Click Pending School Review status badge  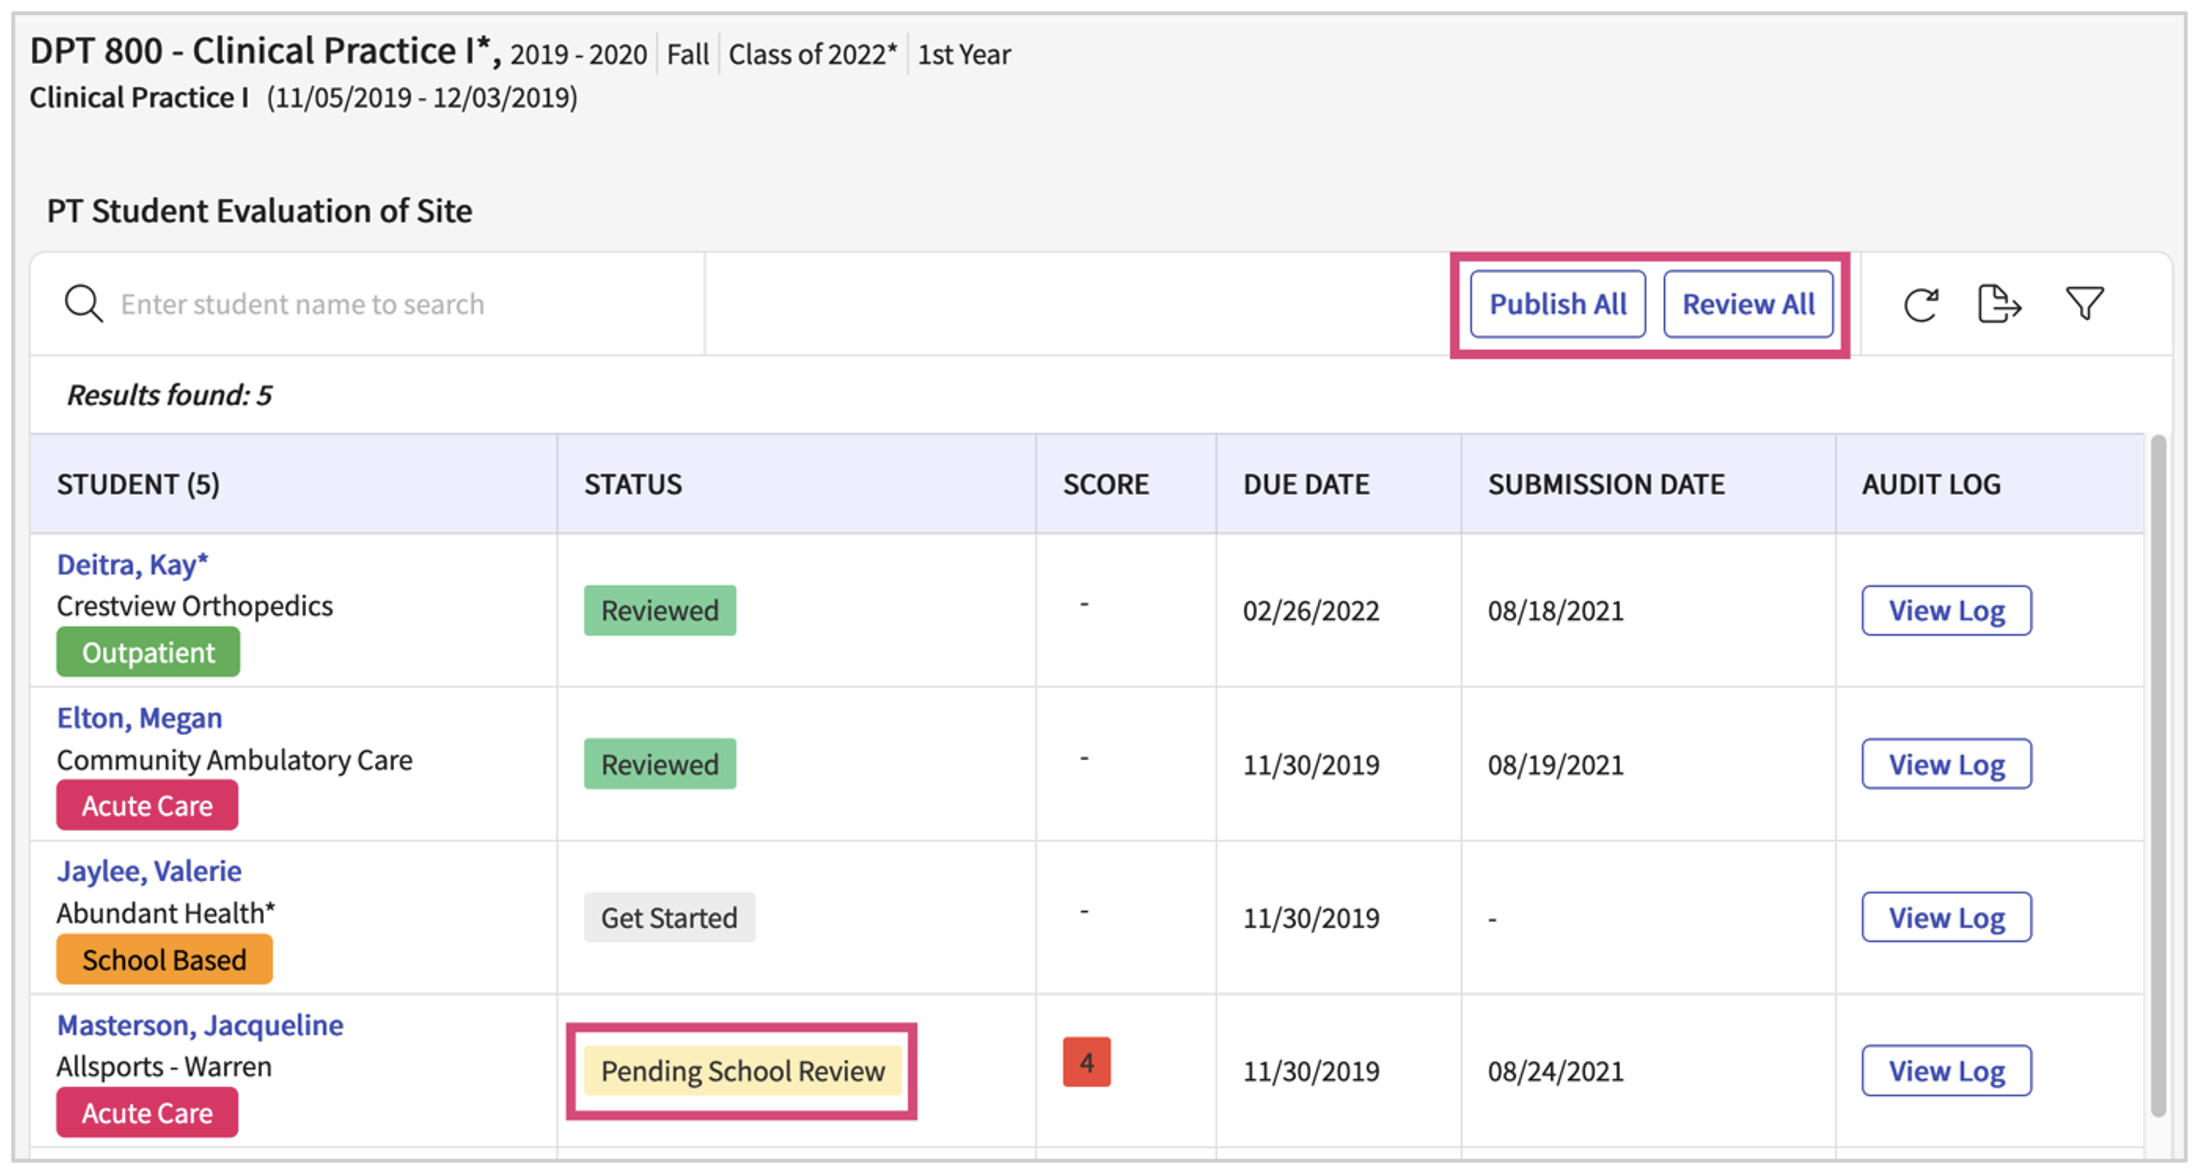click(x=742, y=1071)
